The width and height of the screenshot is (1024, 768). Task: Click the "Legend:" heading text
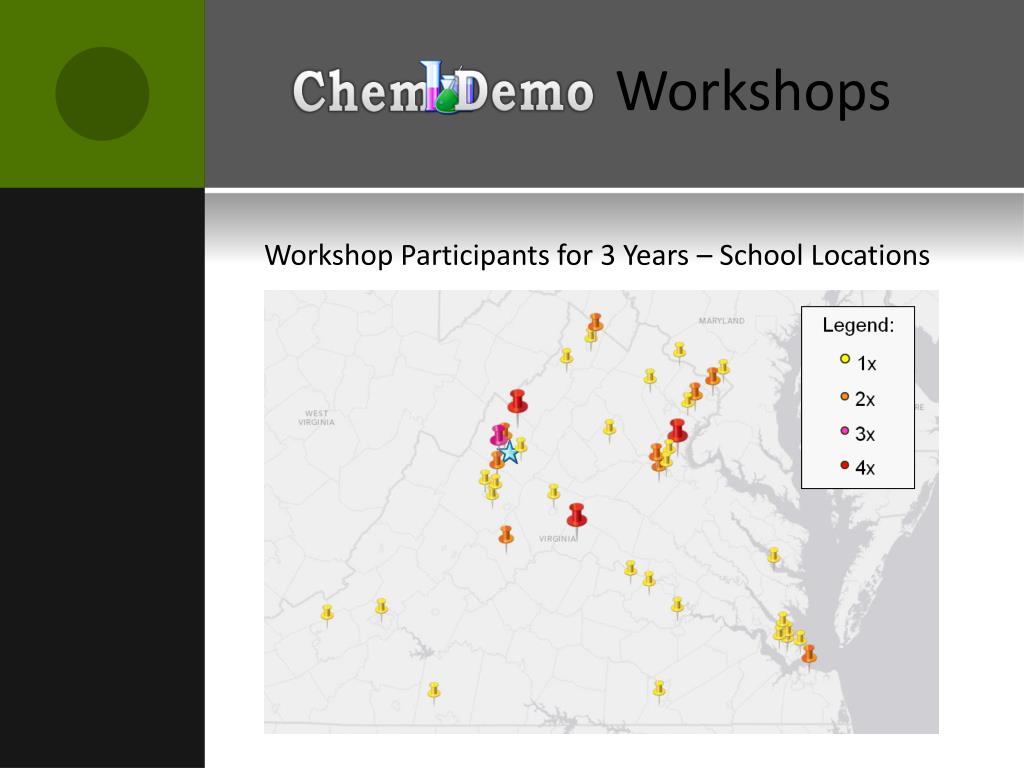[x=858, y=325]
